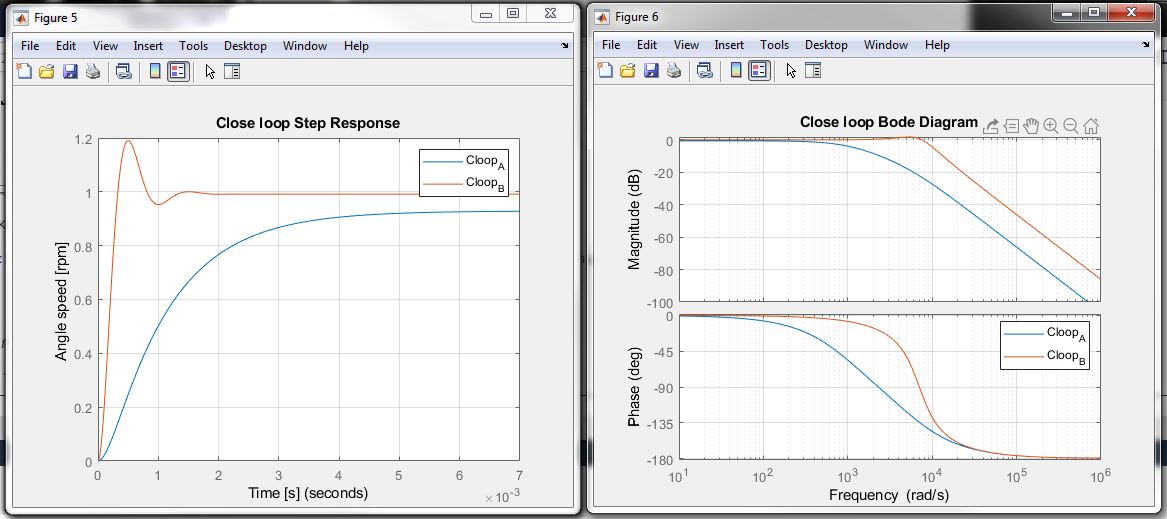This screenshot has width=1167, height=519.
Task: Open Insert menu in Figure 6
Action: pos(729,45)
